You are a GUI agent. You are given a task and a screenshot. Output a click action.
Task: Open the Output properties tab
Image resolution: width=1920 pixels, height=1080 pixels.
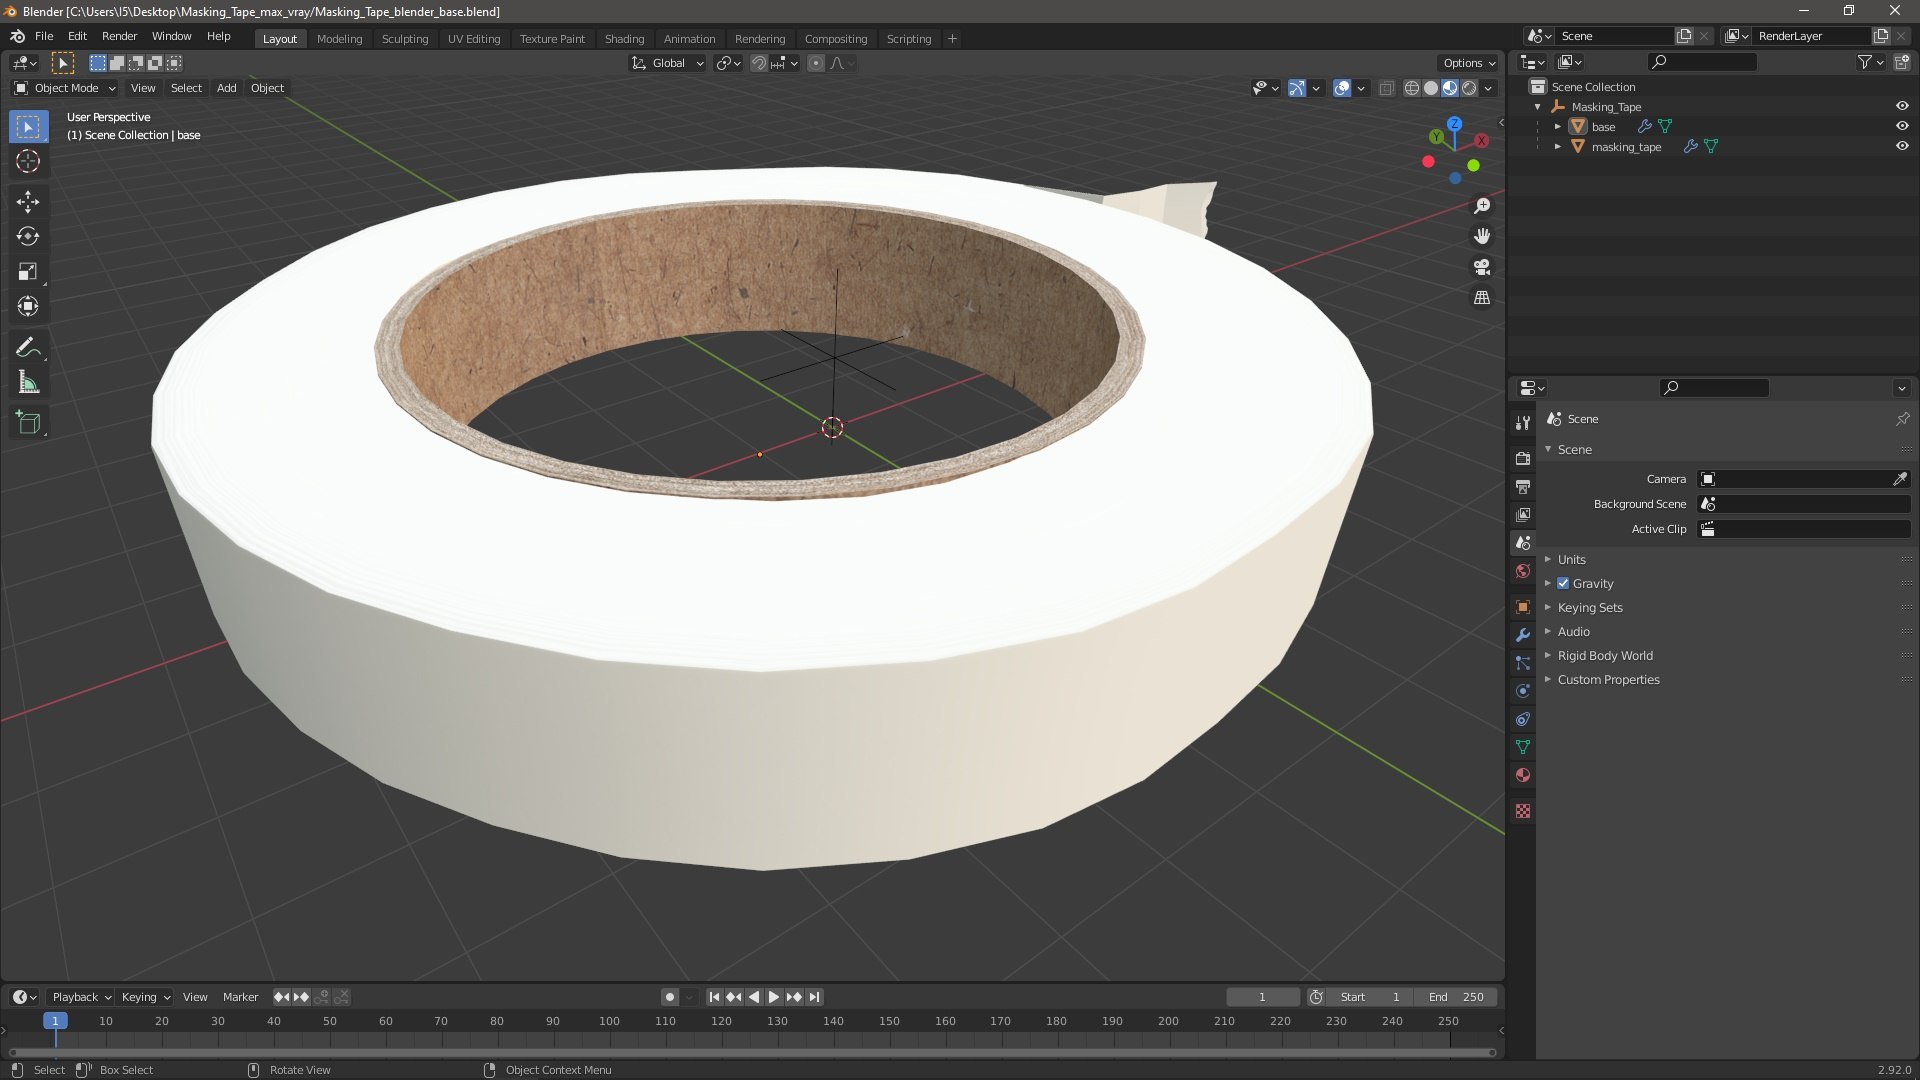tap(1523, 486)
